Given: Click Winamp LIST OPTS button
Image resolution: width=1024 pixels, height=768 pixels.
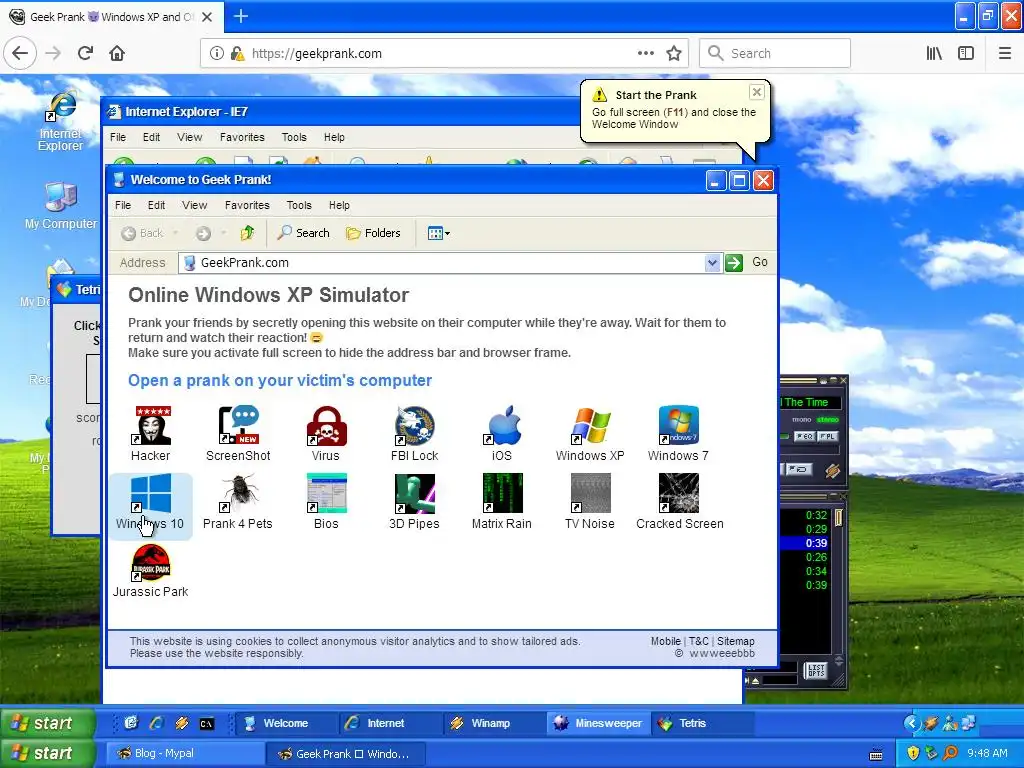Looking at the screenshot, I should coord(816,670).
